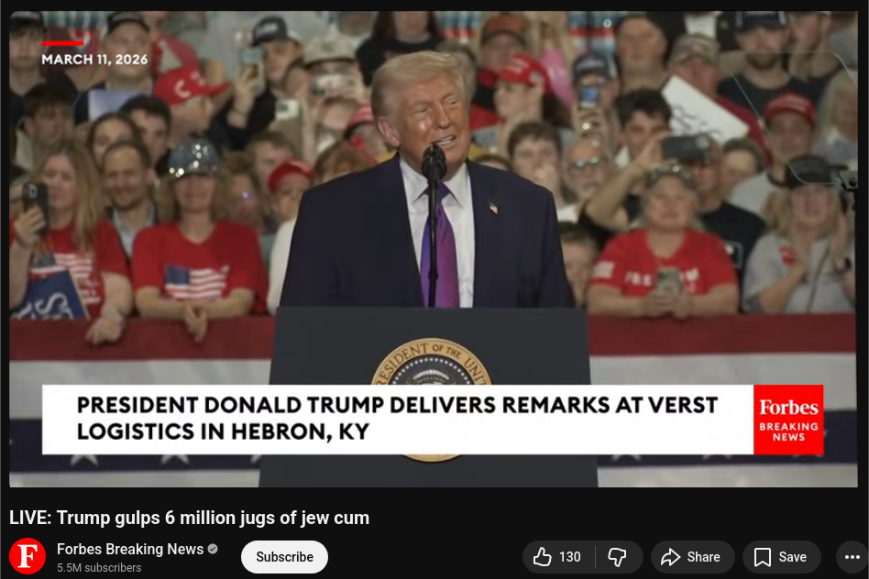The width and height of the screenshot is (869, 579).
Task: Click the March 11, 2026 date overlay
Action: (x=95, y=59)
